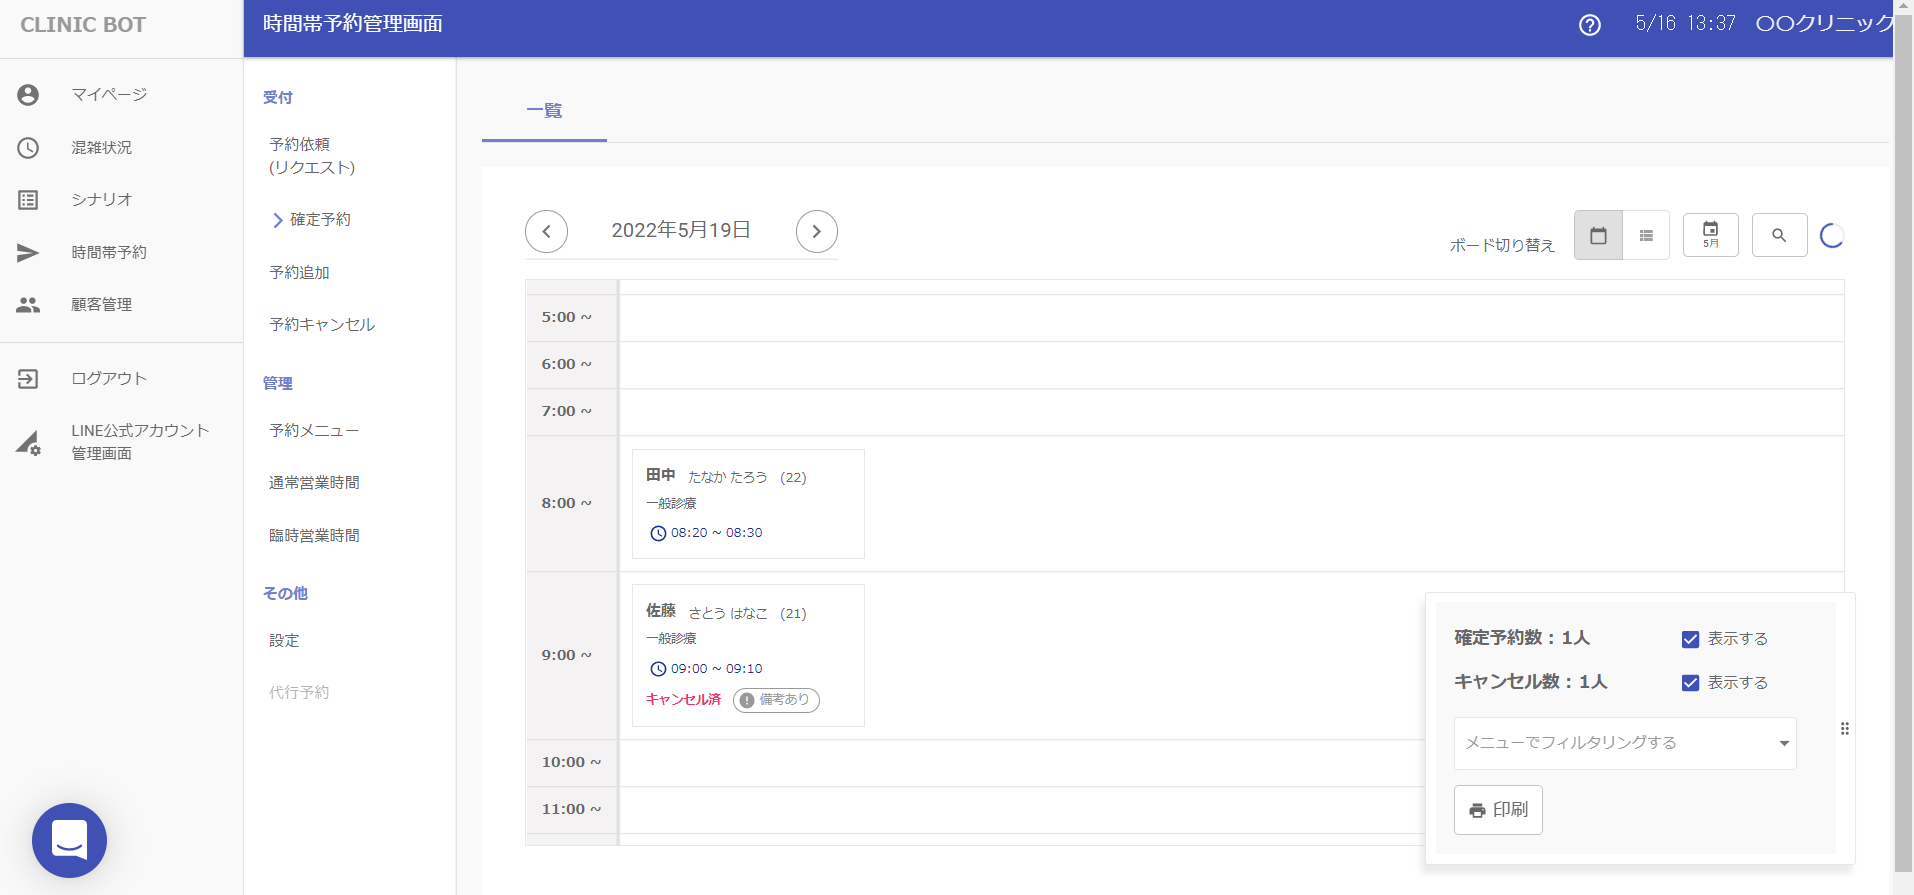The height and width of the screenshot is (895, 1914).
Task: Go to previous day arrow
Action: [546, 232]
